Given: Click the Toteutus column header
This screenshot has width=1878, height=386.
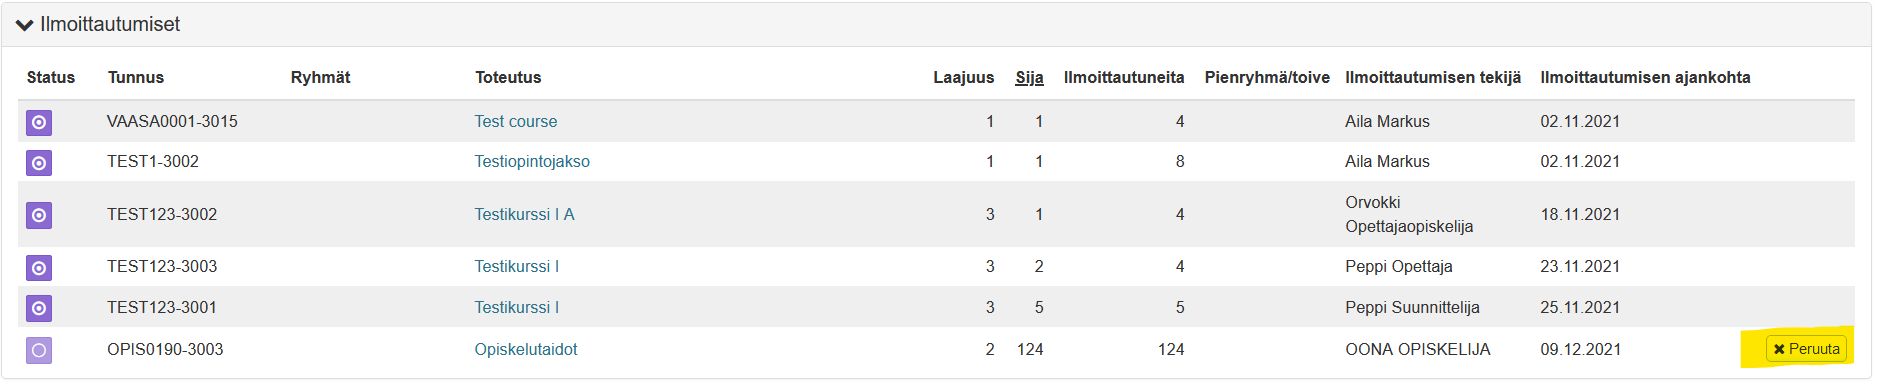Looking at the screenshot, I should click(x=508, y=77).
